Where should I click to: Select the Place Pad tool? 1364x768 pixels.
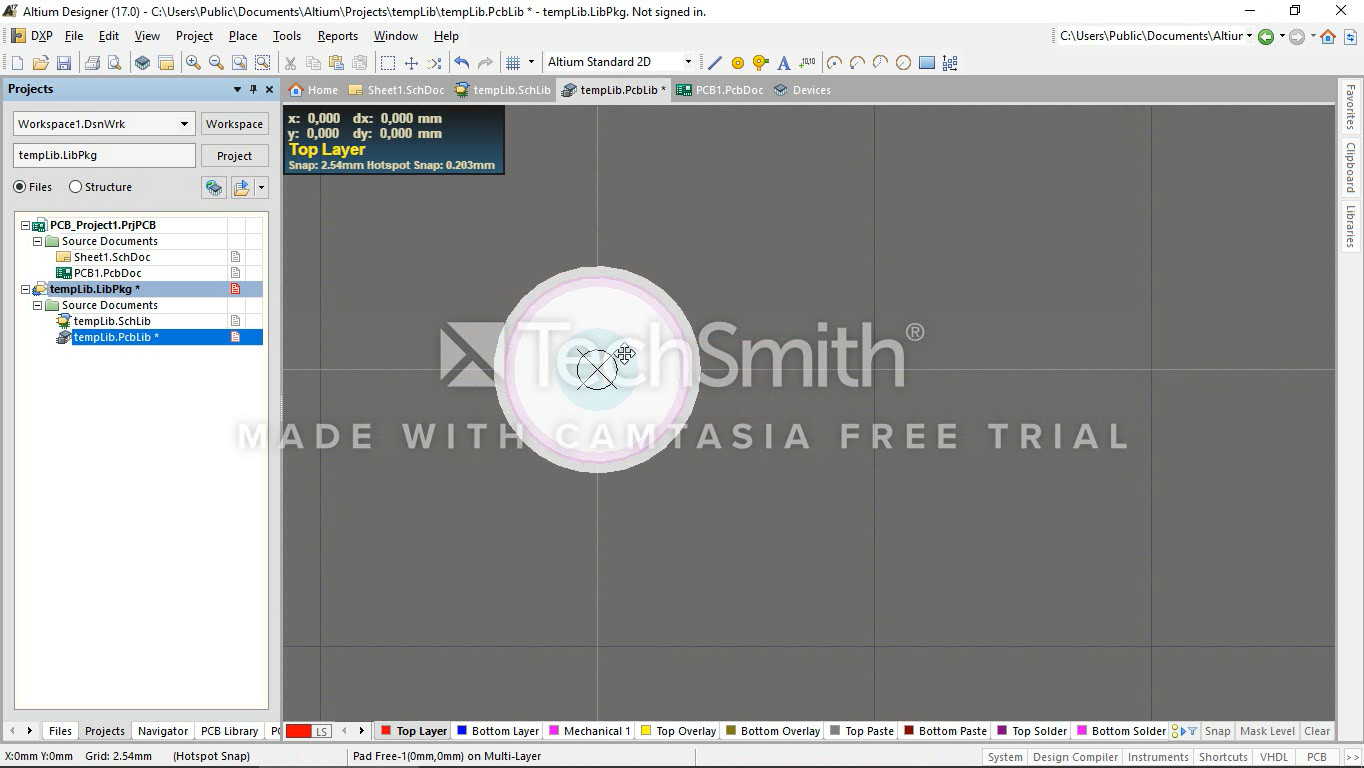[x=738, y=63]
